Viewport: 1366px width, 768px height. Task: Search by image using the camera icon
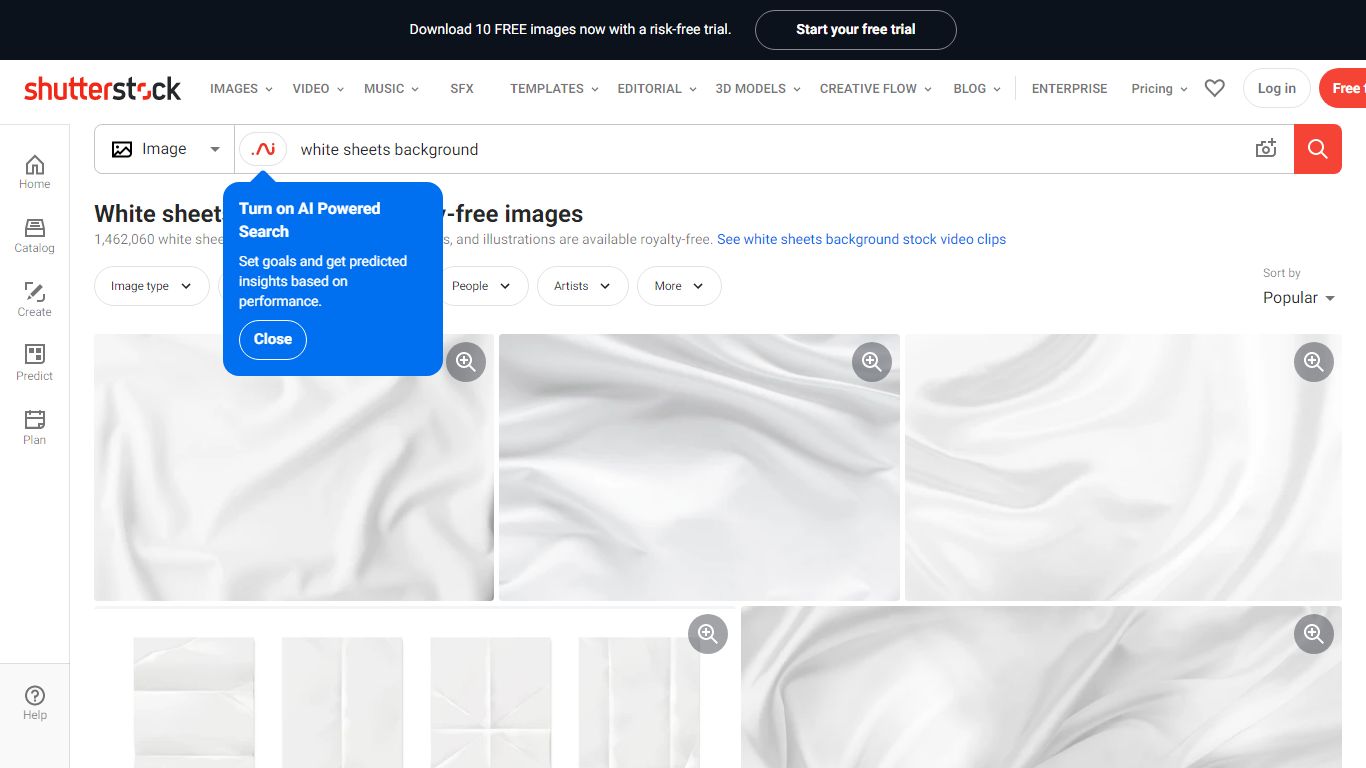(x=1266, y=149)
